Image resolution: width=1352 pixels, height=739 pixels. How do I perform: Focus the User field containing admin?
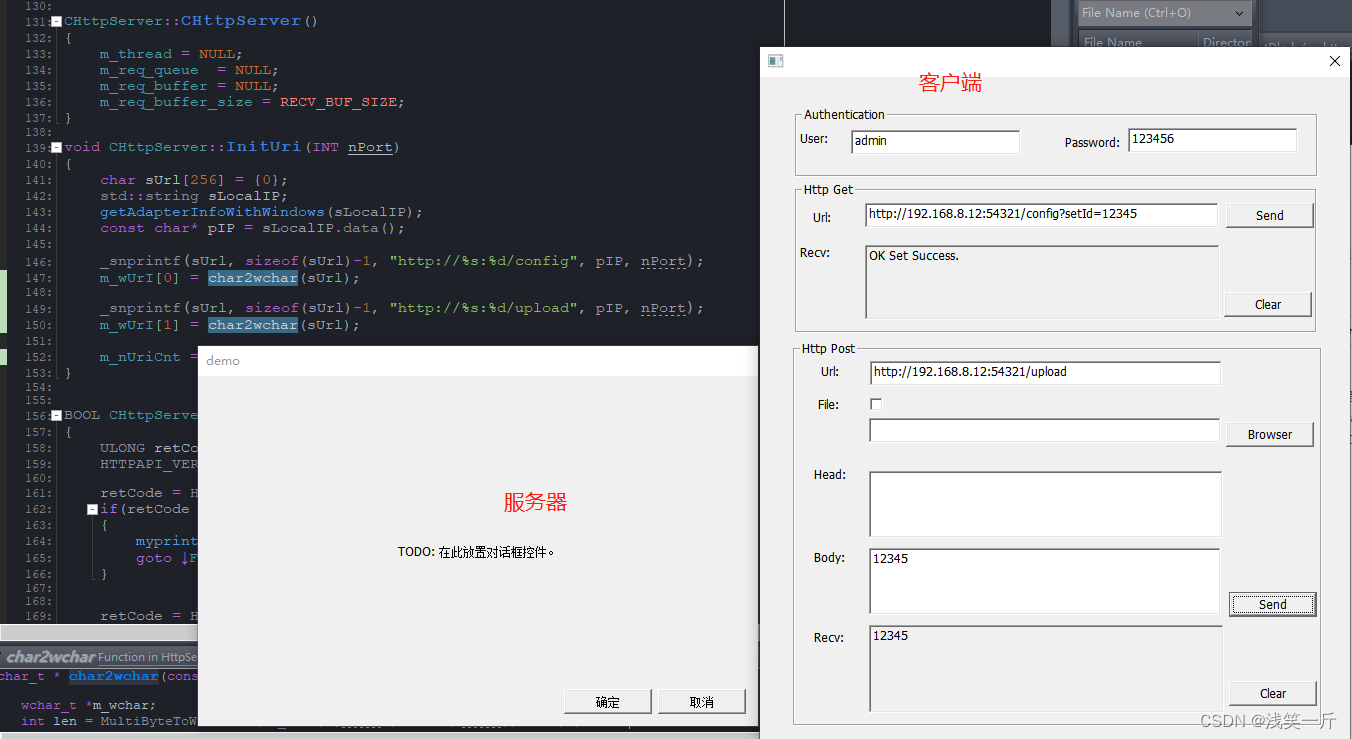935,141
